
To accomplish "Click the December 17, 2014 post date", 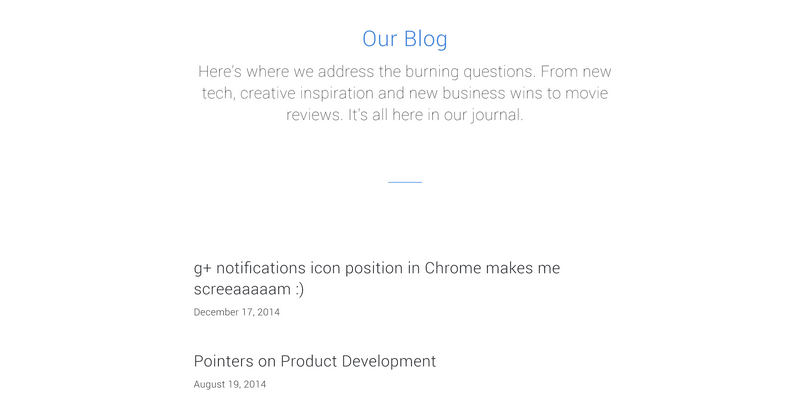I will point(237,312).
